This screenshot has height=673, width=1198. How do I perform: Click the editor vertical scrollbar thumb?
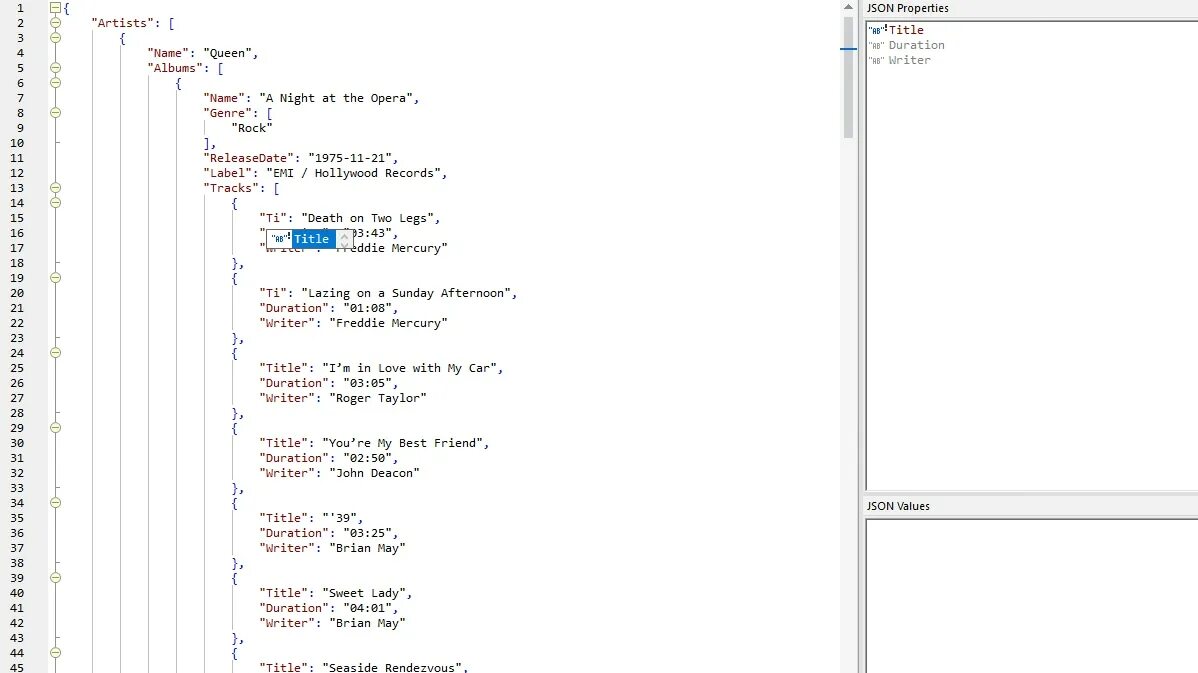coord(848,77)
